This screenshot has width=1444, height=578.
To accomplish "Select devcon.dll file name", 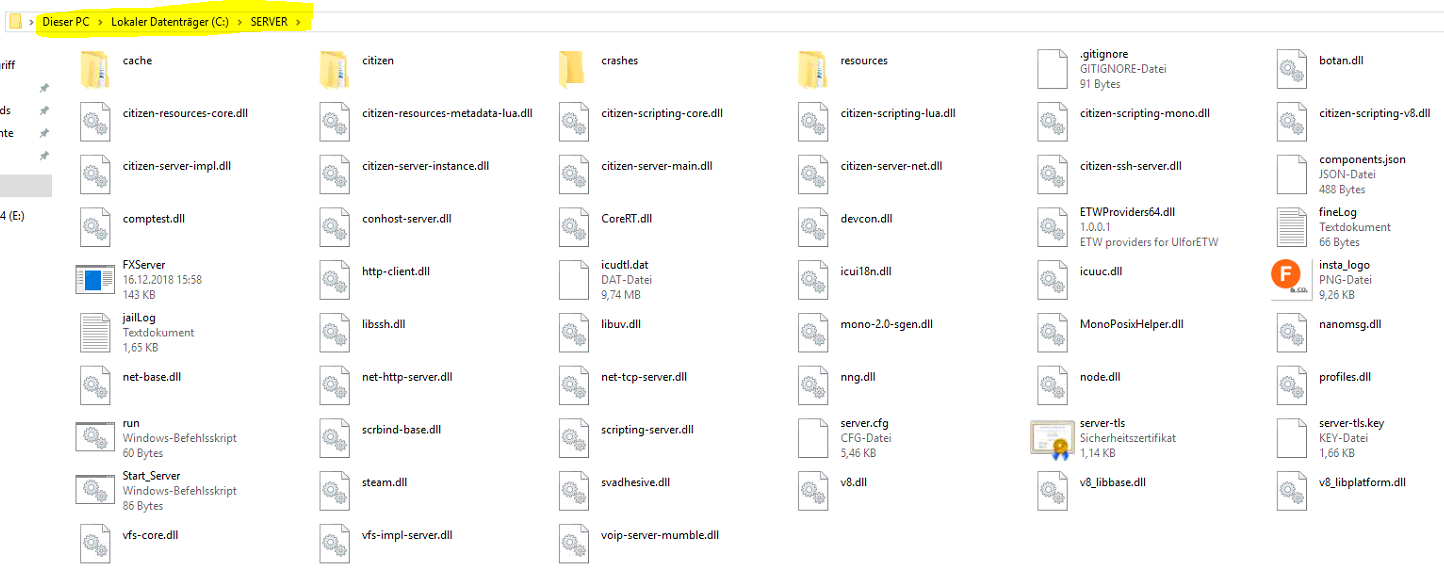I will point(866,218).
